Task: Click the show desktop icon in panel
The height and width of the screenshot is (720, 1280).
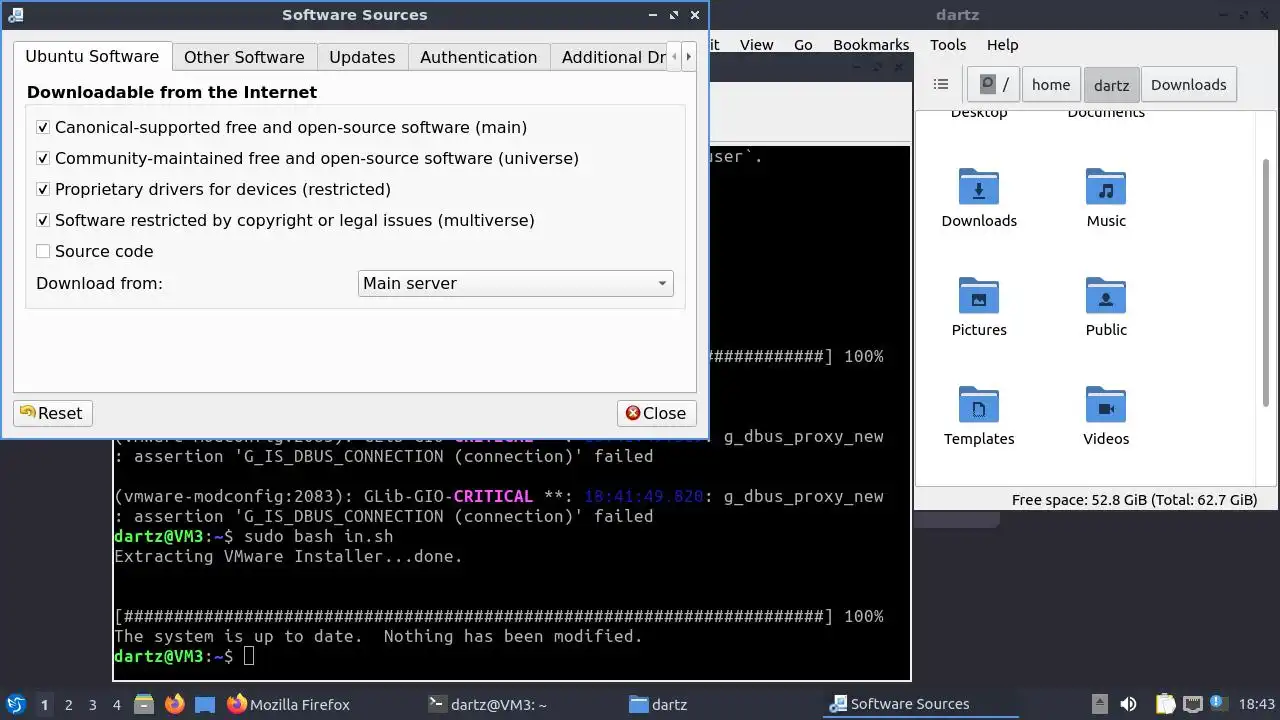Action: pyautogui.click(x=205, y=704)
